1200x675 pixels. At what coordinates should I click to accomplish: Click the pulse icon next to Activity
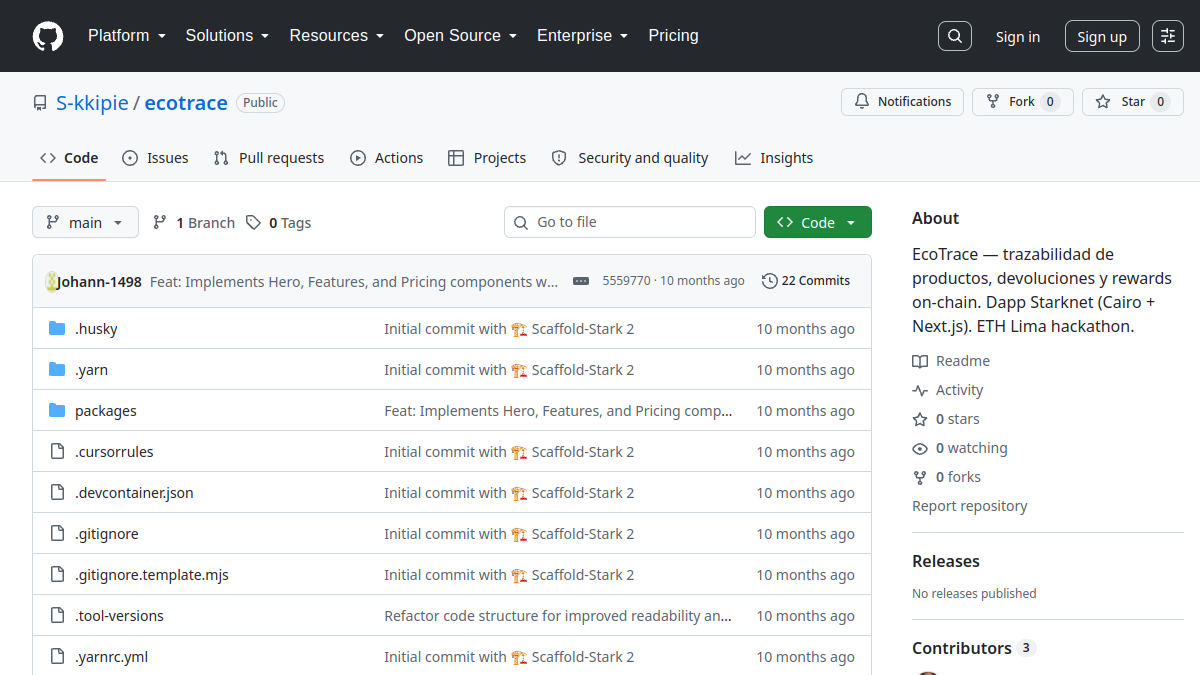(x=920, y=390)
